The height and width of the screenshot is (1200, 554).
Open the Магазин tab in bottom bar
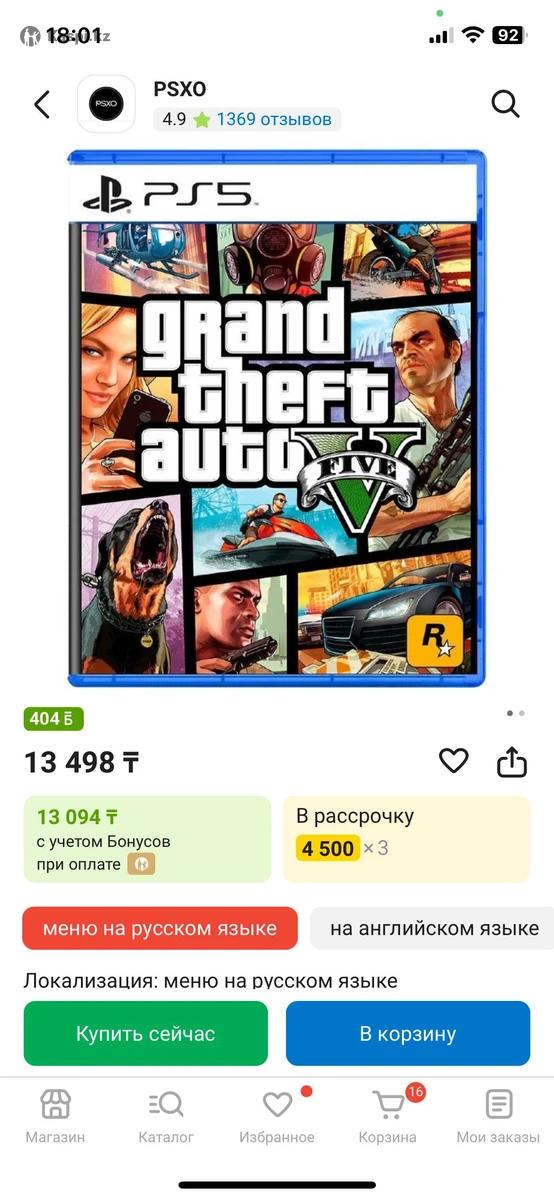55,1117
